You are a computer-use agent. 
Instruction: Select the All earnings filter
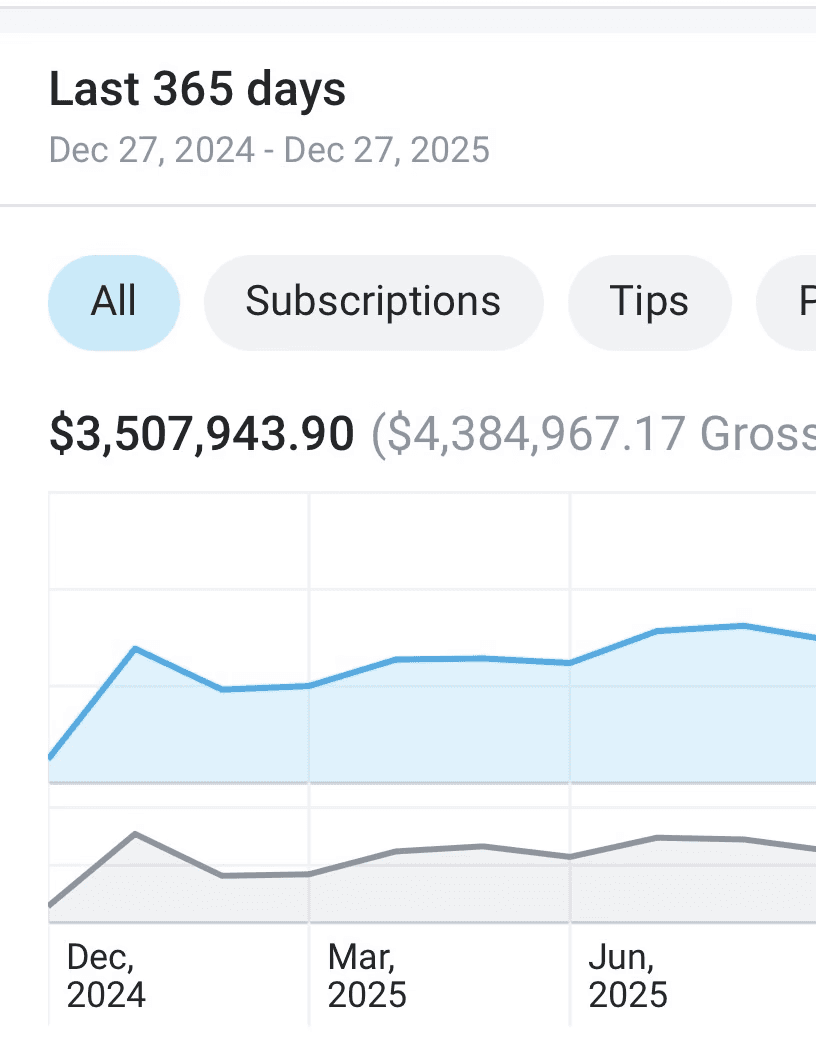click(114, 302)
